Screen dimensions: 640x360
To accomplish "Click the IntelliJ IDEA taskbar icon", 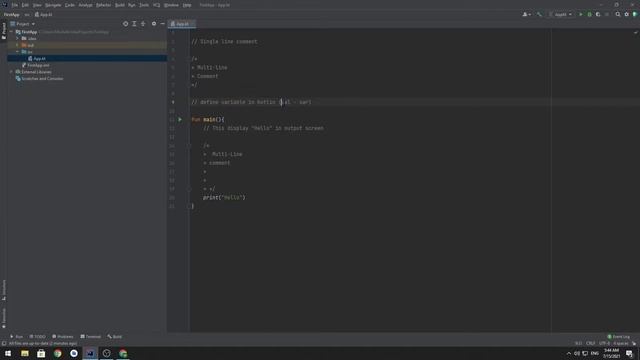I will tap(90, 353).
